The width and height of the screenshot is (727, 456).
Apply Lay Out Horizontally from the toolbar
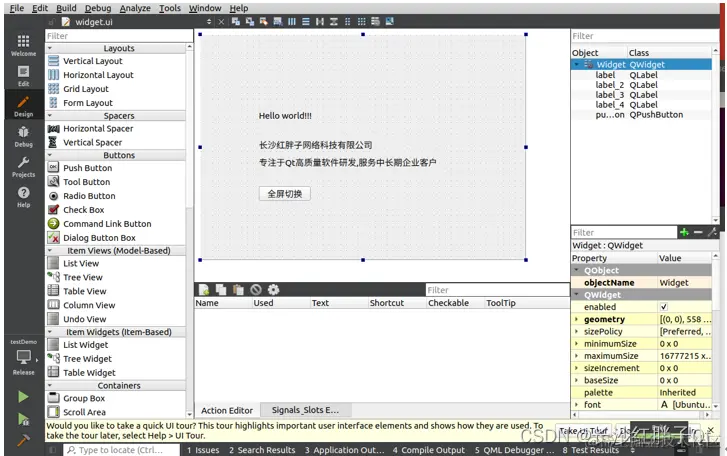pos(292,21)
